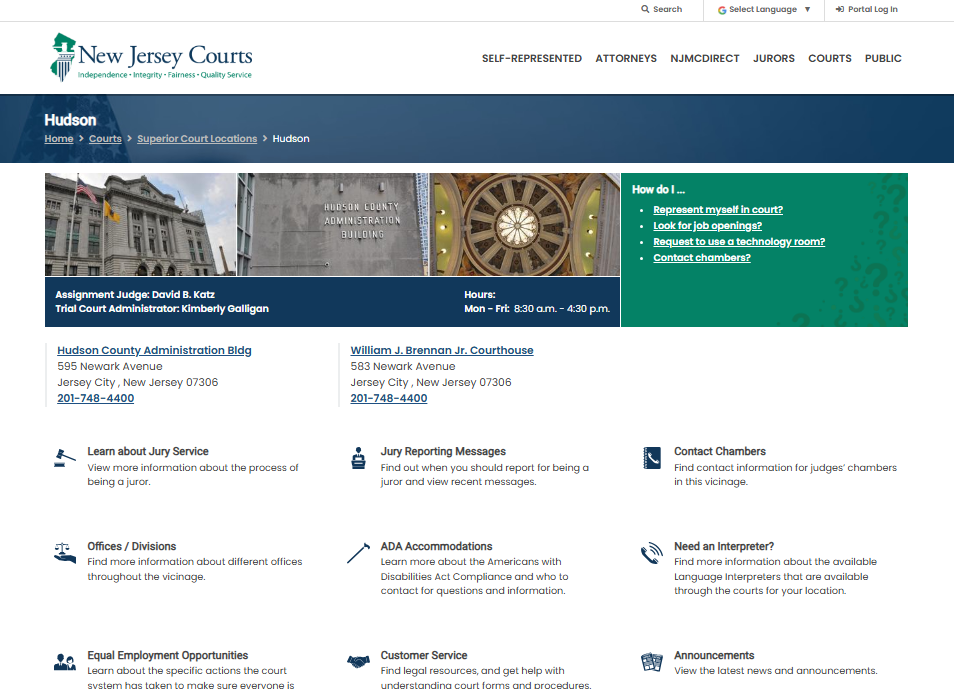Open the Self-Represented menu
Viewport: 954px width, 689px height.
coord(531,59)
